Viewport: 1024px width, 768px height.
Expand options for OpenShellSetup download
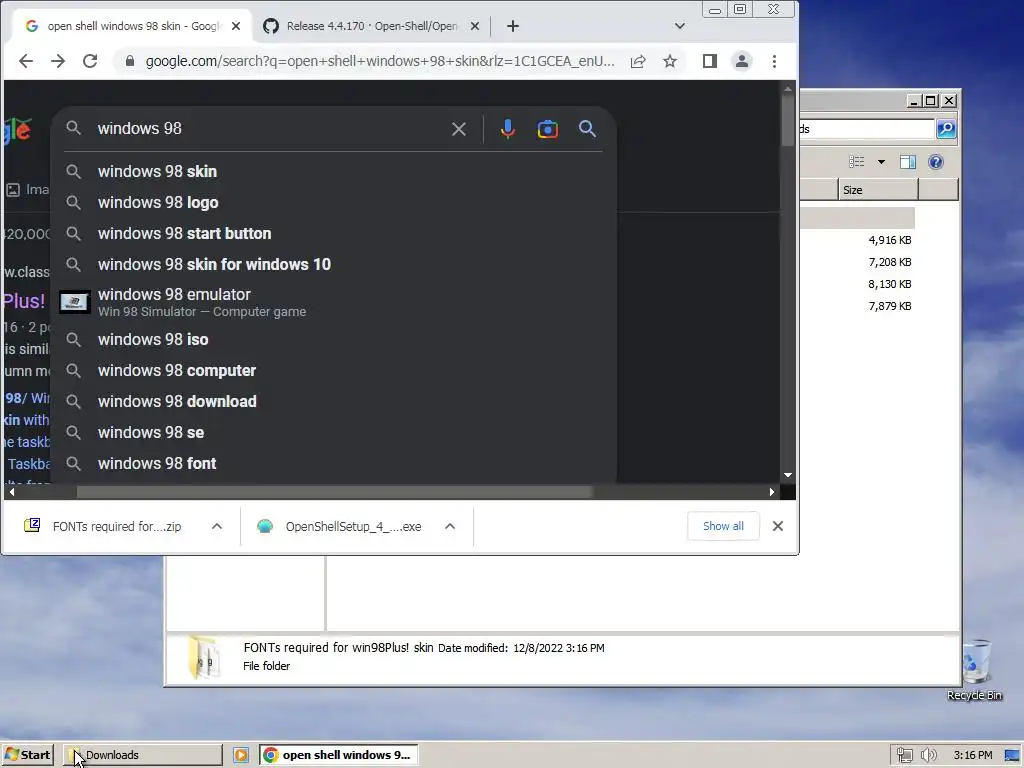pos(450,526)
